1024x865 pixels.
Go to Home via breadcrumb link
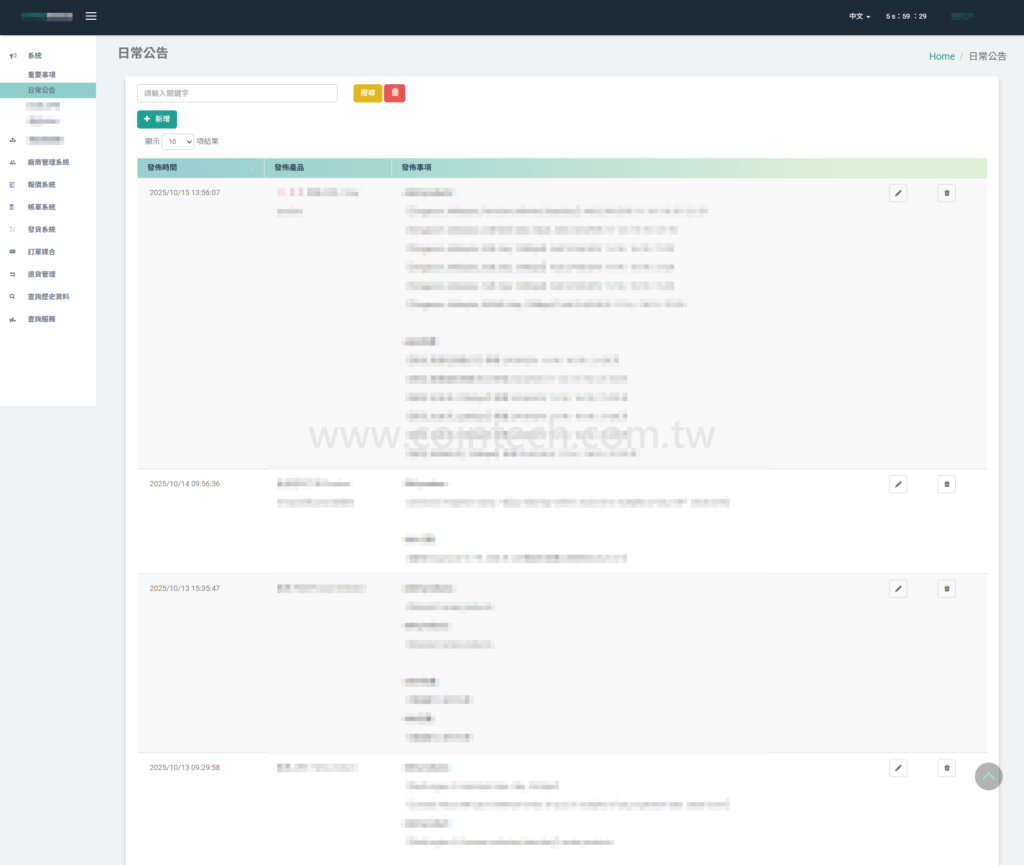point(941,57)
